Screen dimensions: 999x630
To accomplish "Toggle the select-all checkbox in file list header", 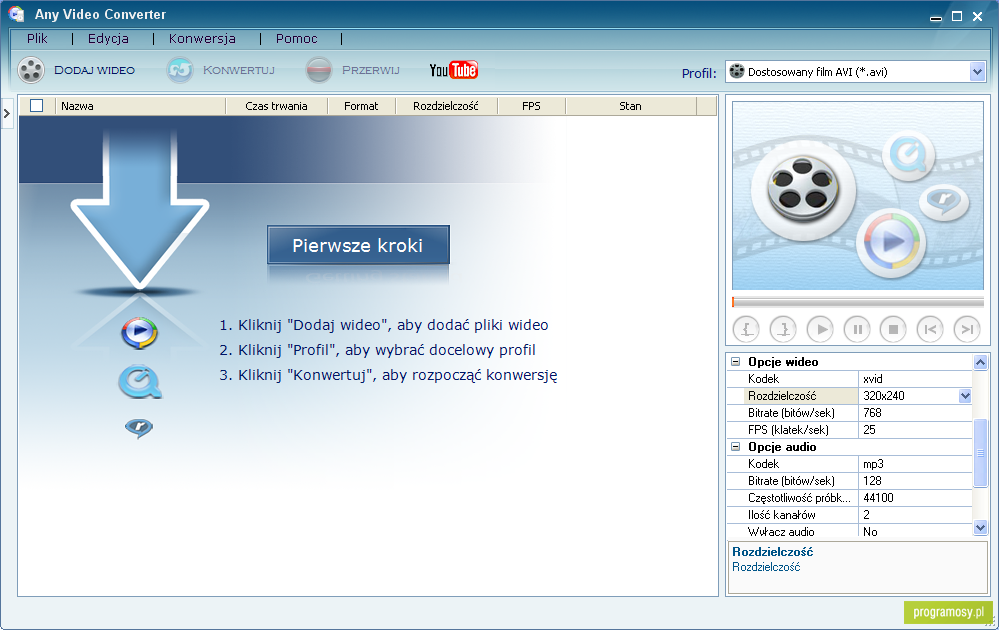I will (37, 106).
